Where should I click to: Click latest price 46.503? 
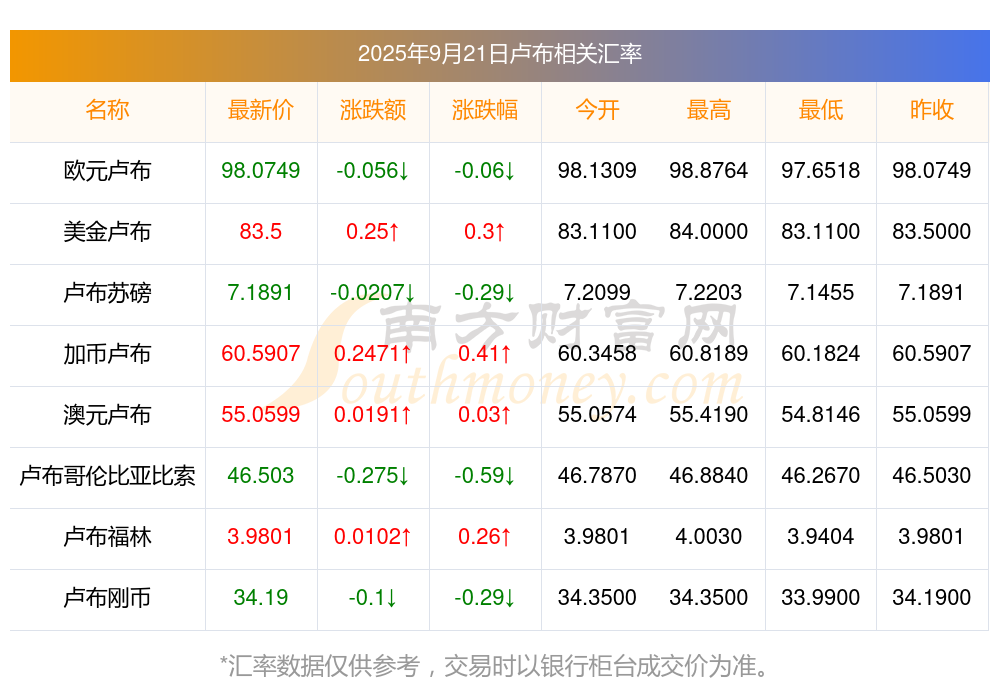[261, 475]
